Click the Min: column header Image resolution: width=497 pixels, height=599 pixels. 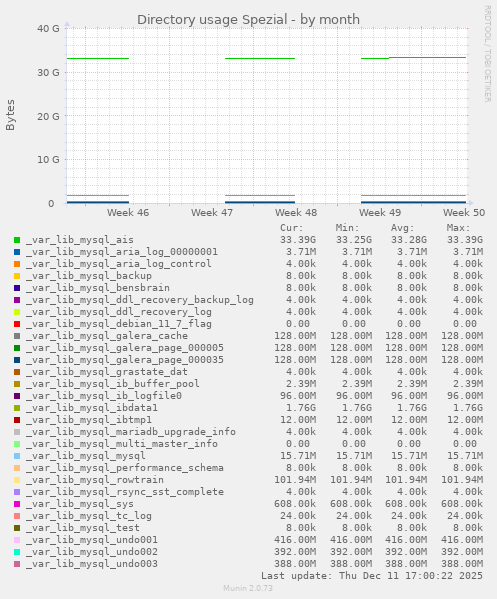348,228
